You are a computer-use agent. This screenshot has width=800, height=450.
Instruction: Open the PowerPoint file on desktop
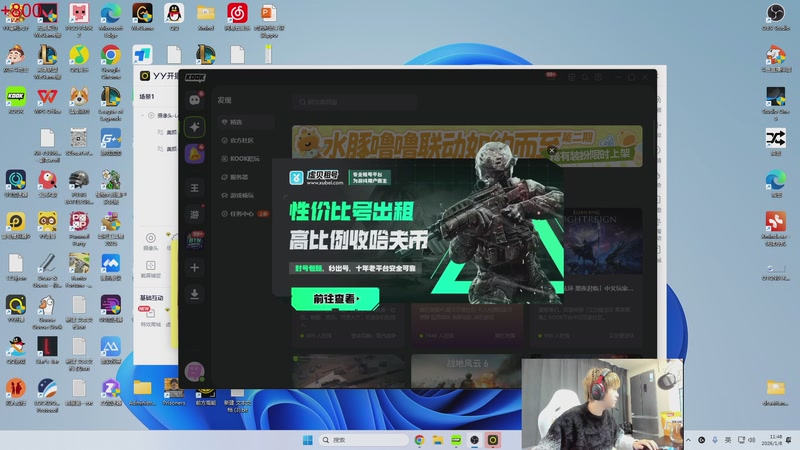pos(269,19)
